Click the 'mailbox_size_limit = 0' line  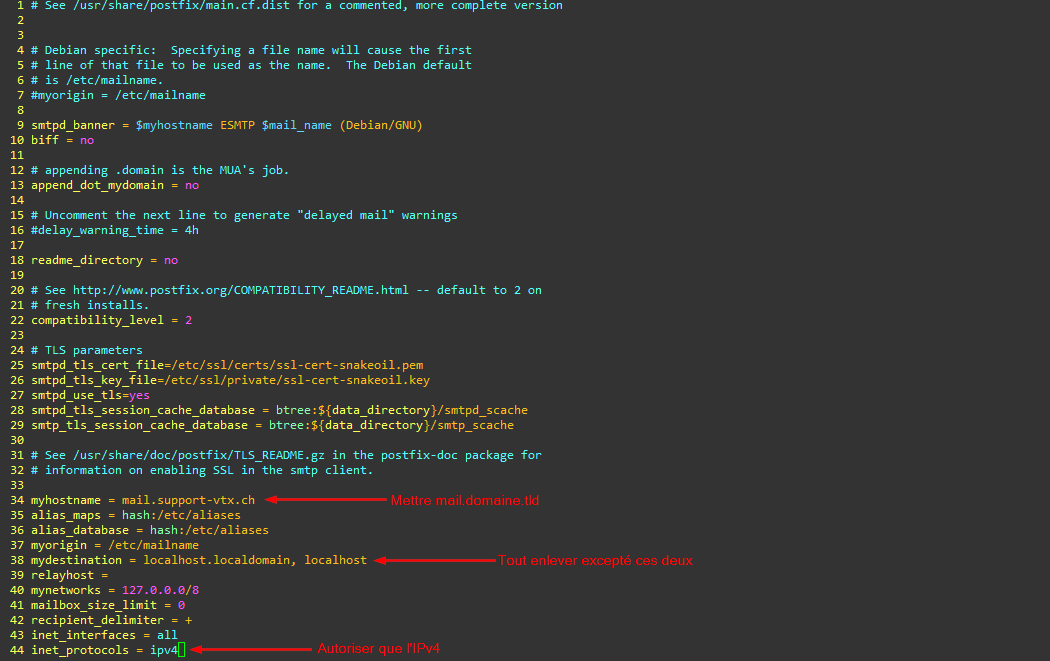pos(108,605)
